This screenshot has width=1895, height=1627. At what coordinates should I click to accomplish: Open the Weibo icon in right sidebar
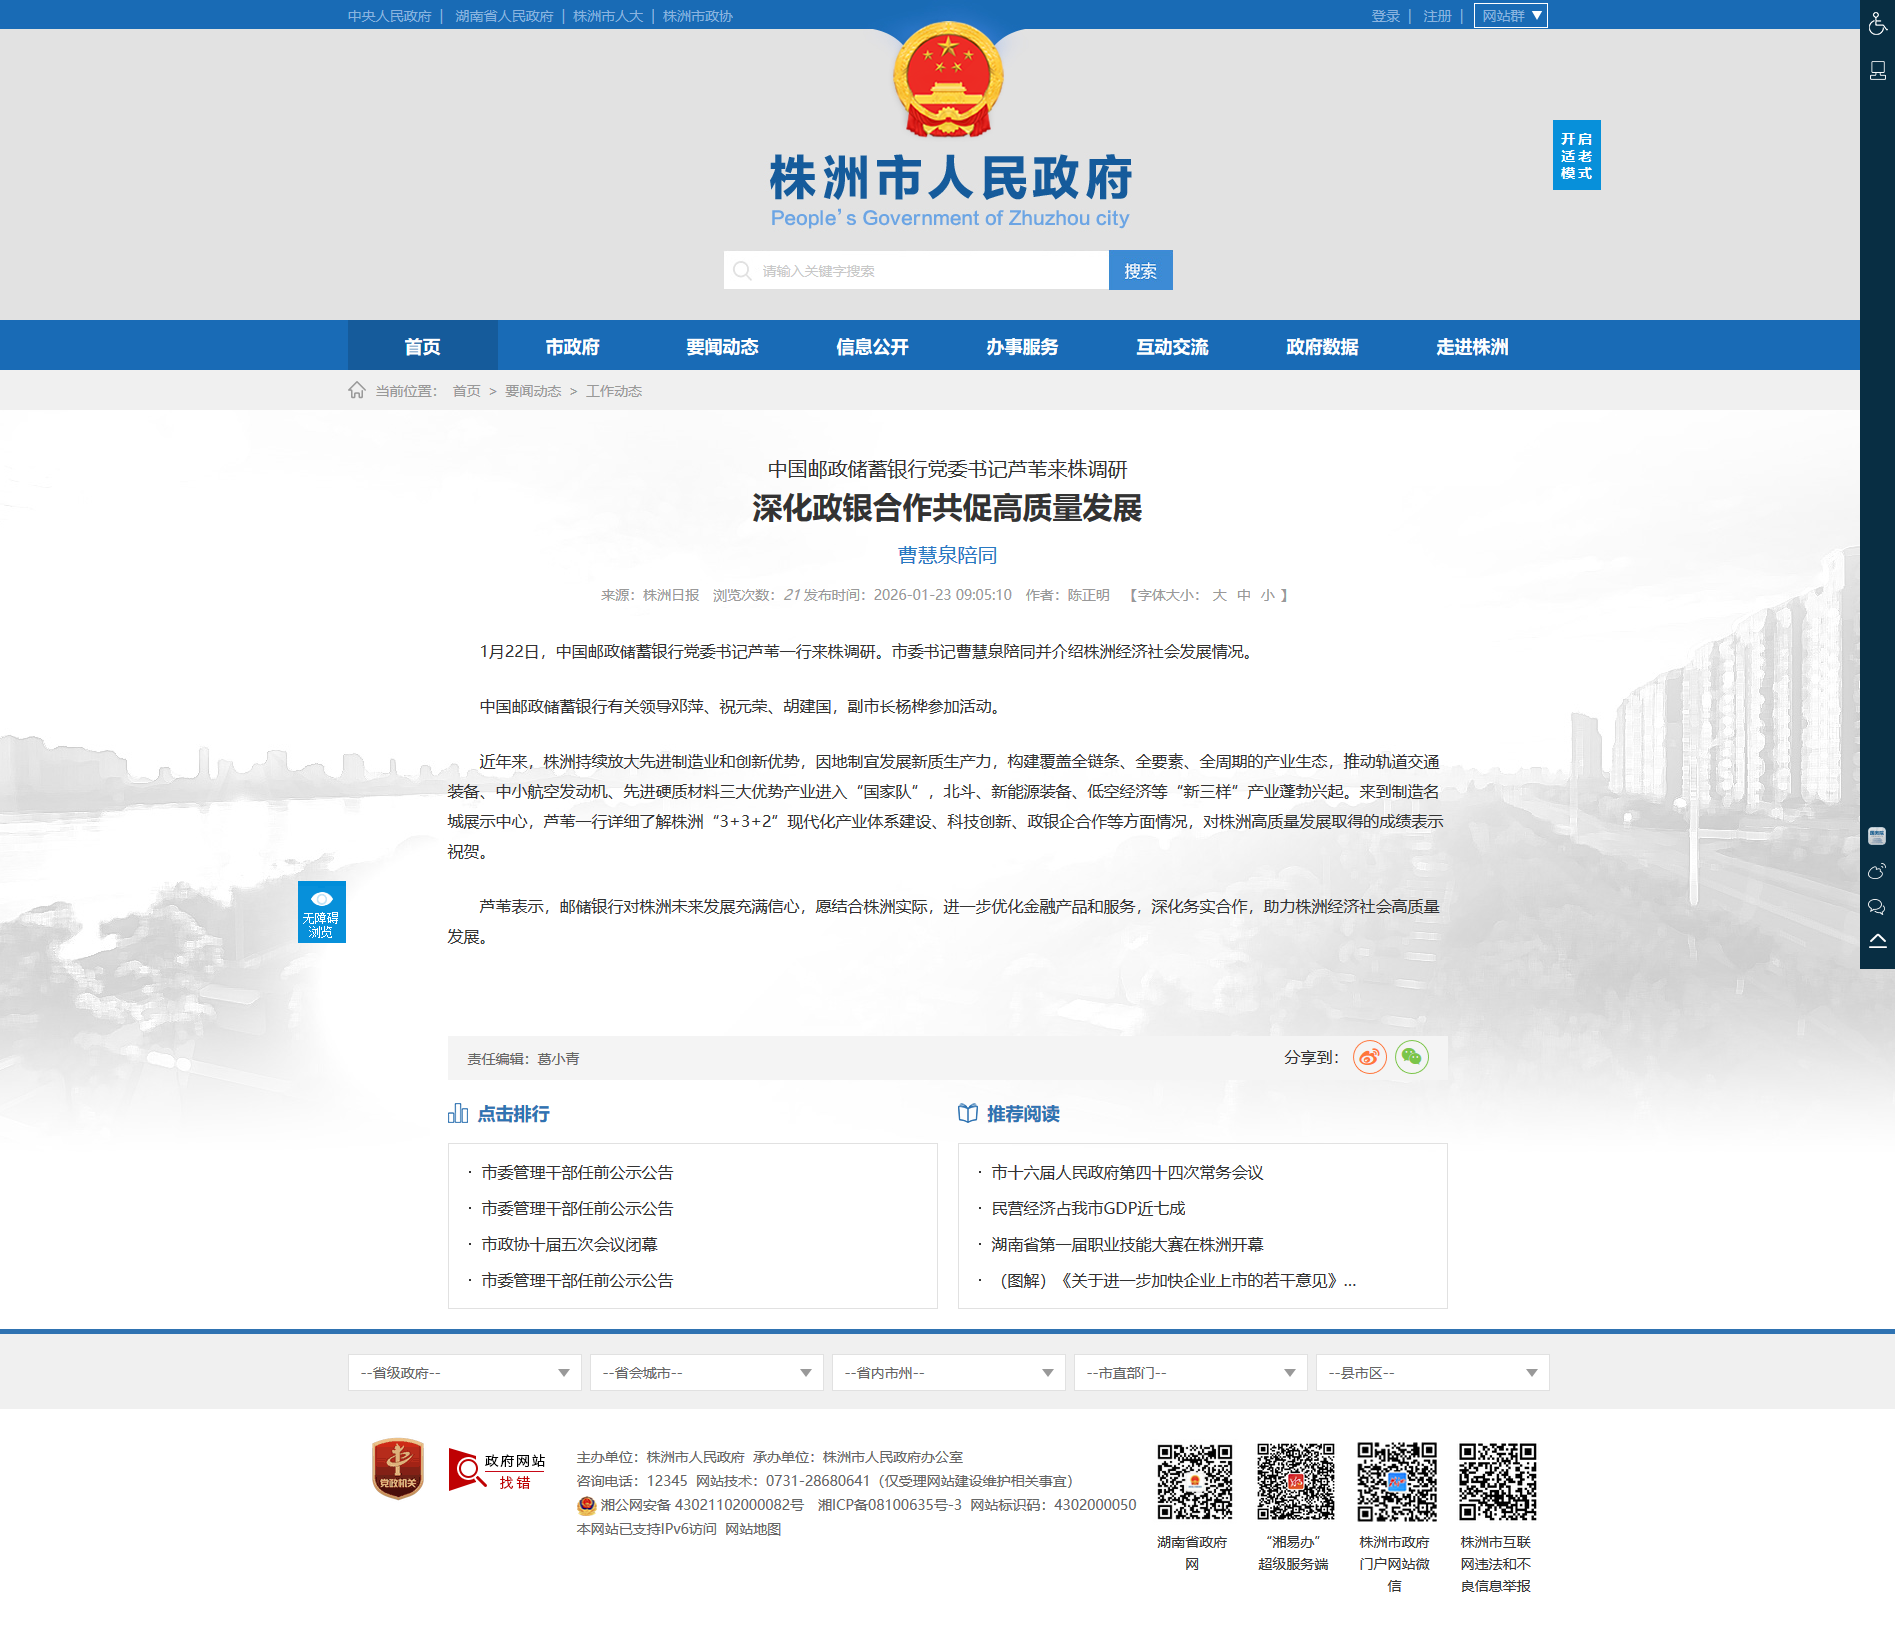click(x=1877, y=872)
